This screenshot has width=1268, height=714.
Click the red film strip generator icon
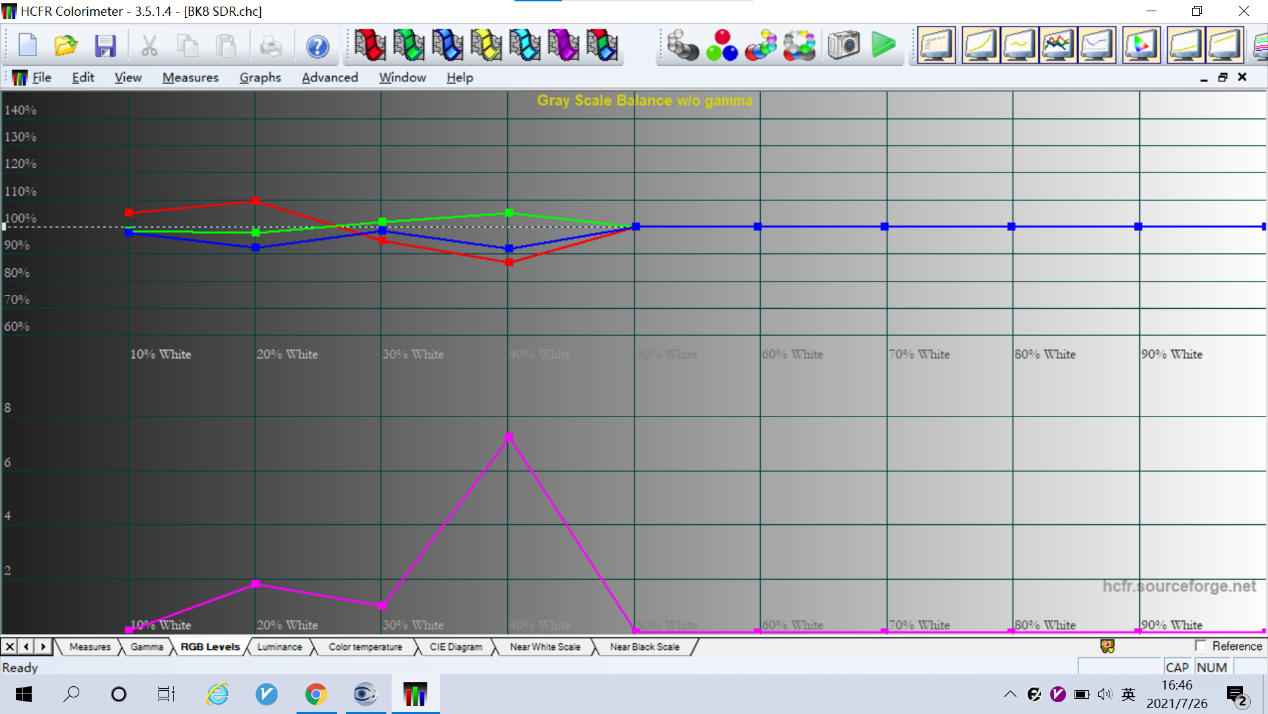click(x=370, y=46)
